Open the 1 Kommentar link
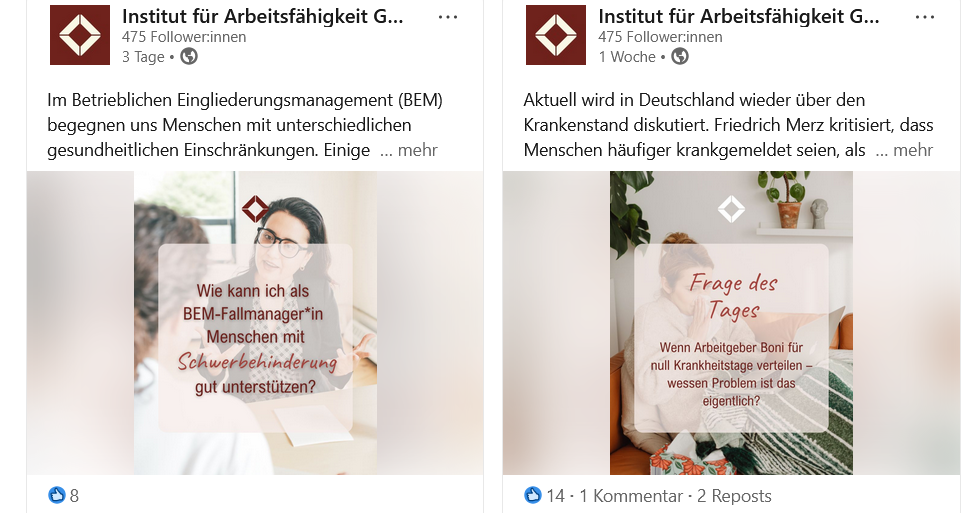Screen dimensions: 973x513 [631, 496]
